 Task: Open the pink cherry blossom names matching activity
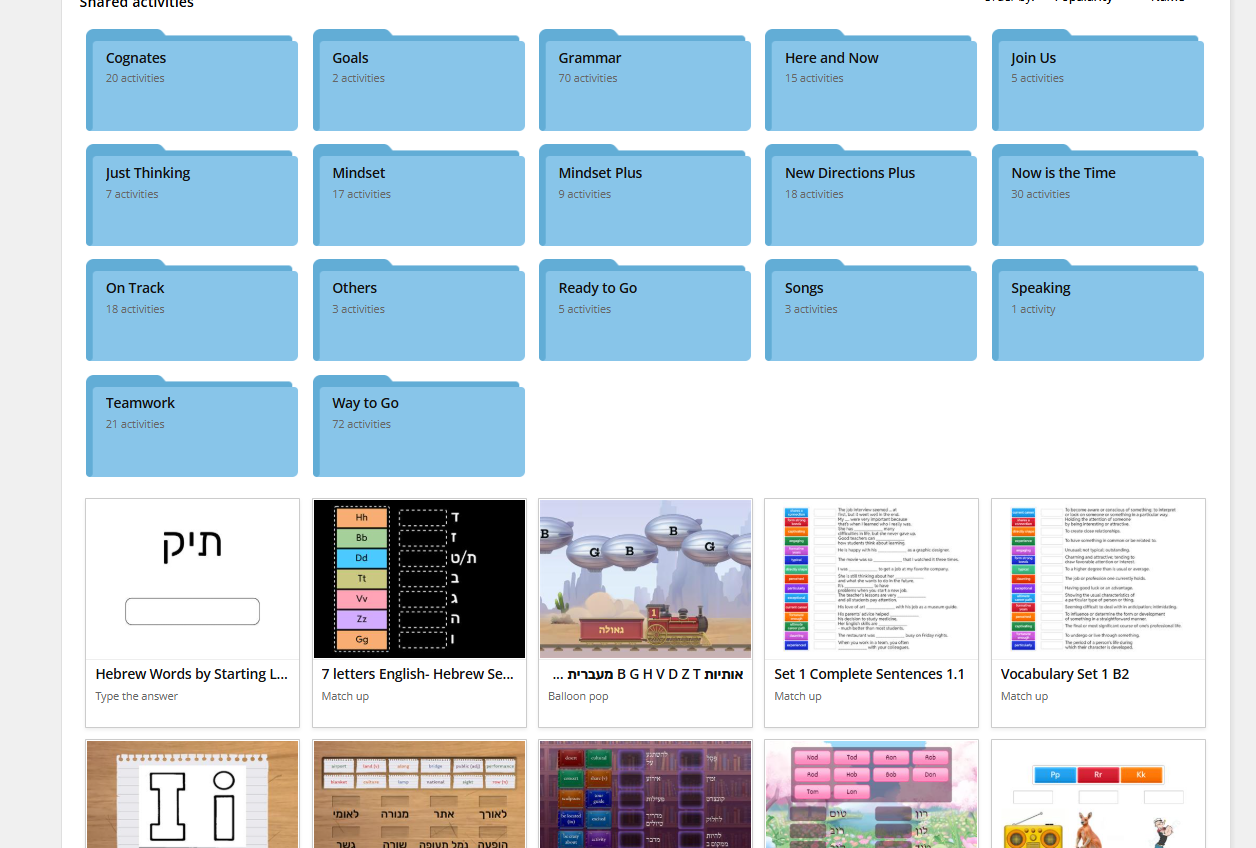(871, 794)
